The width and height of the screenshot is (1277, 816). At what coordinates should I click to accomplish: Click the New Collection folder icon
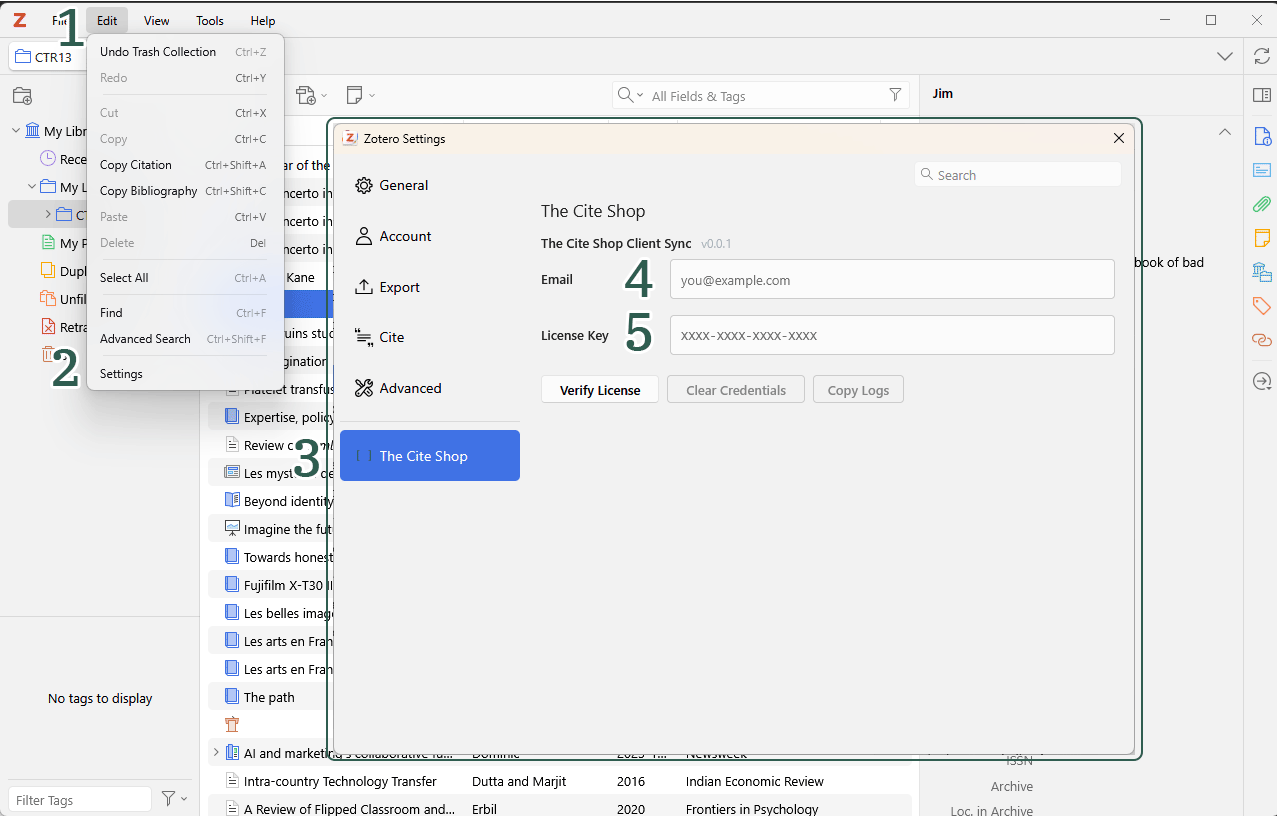pyautogui.click(x=22, y=96)
